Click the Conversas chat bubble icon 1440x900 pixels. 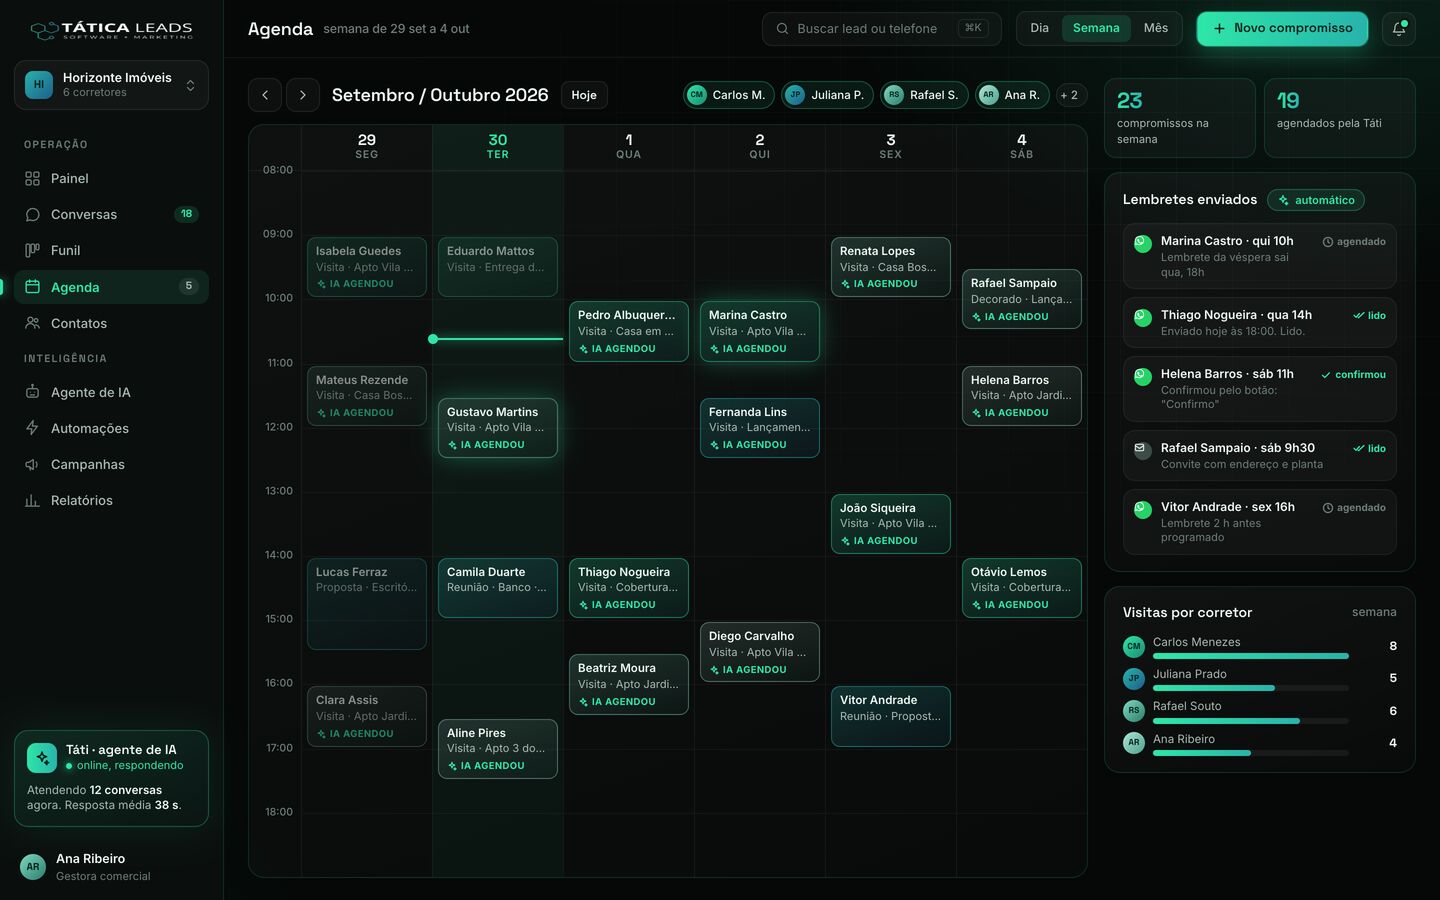pyautogui.click(x=32, y=215)
